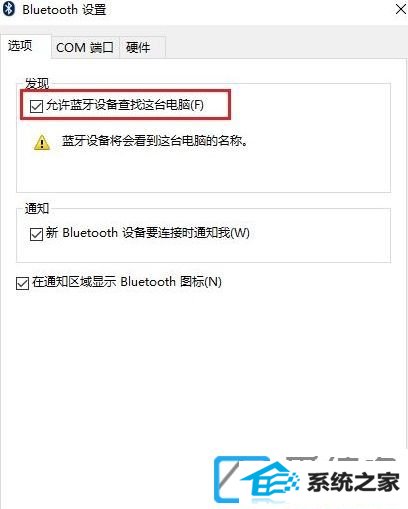Toggle checkbox box for 新 Bluetooth 设备要连接时通知我
The image size is (408, 509).
tap(36, 234)
